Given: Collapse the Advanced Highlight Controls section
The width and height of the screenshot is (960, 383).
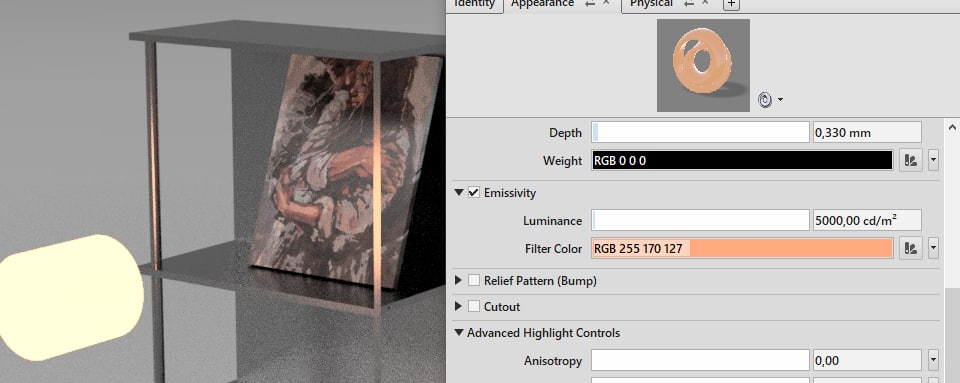Looking at the screenshot, I should [459, 333].
